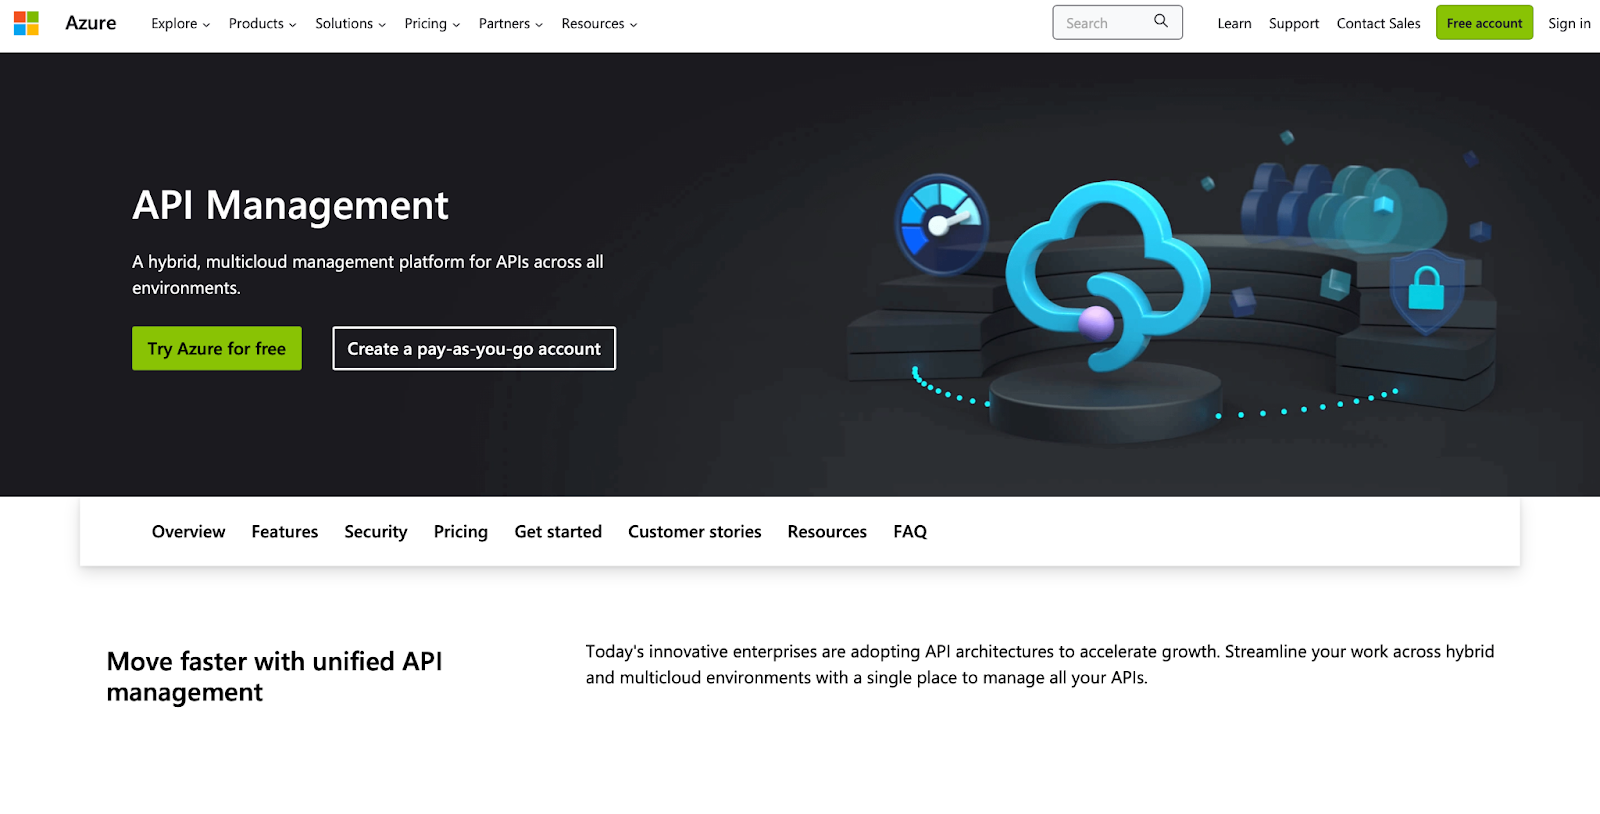
Task: Select the Get started tab
Action: [x=558, y=532]
